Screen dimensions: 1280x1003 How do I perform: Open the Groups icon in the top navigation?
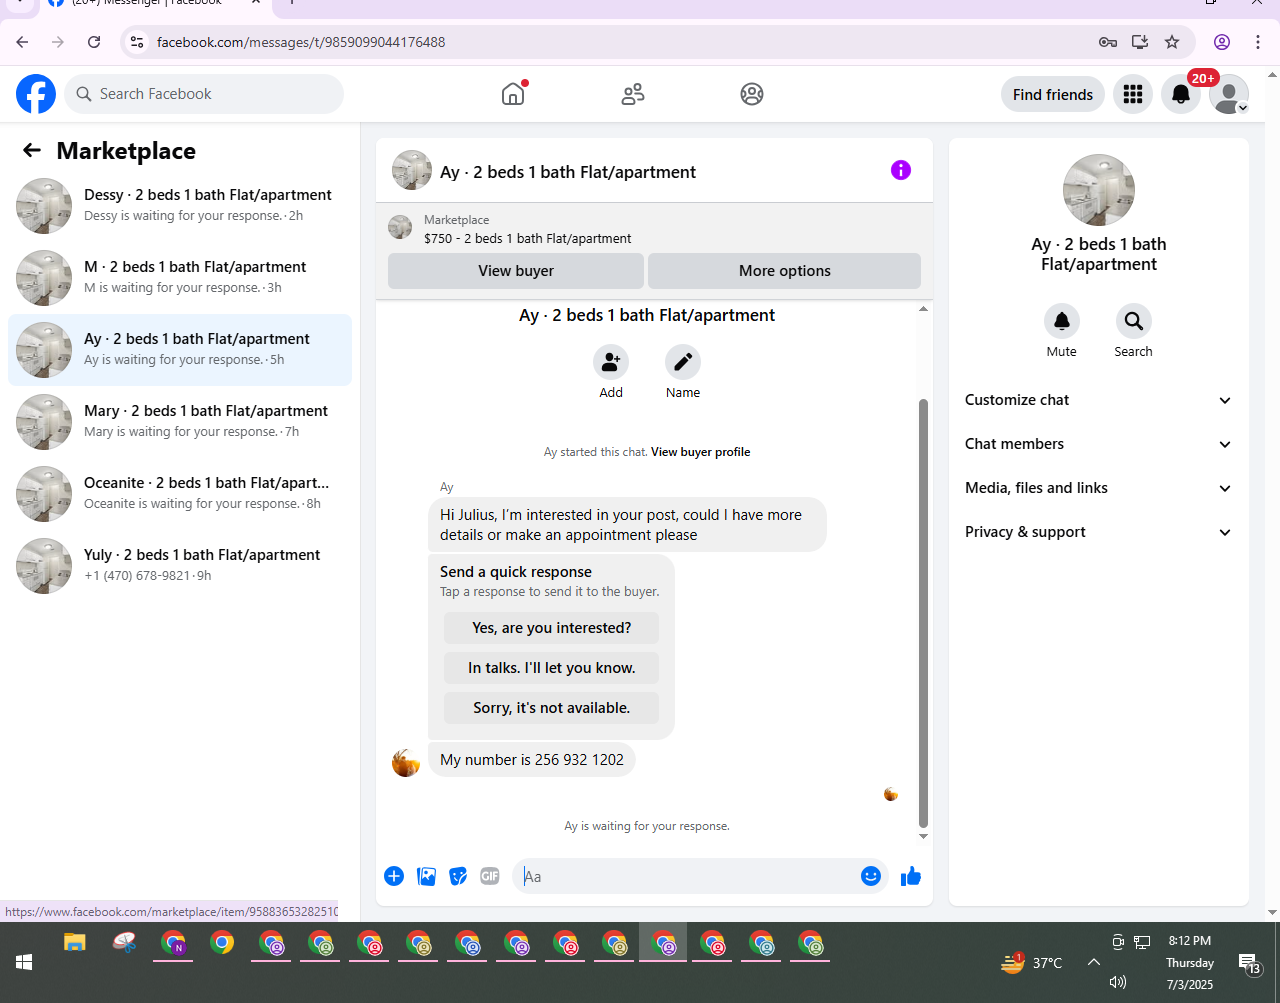pos(752,94)
